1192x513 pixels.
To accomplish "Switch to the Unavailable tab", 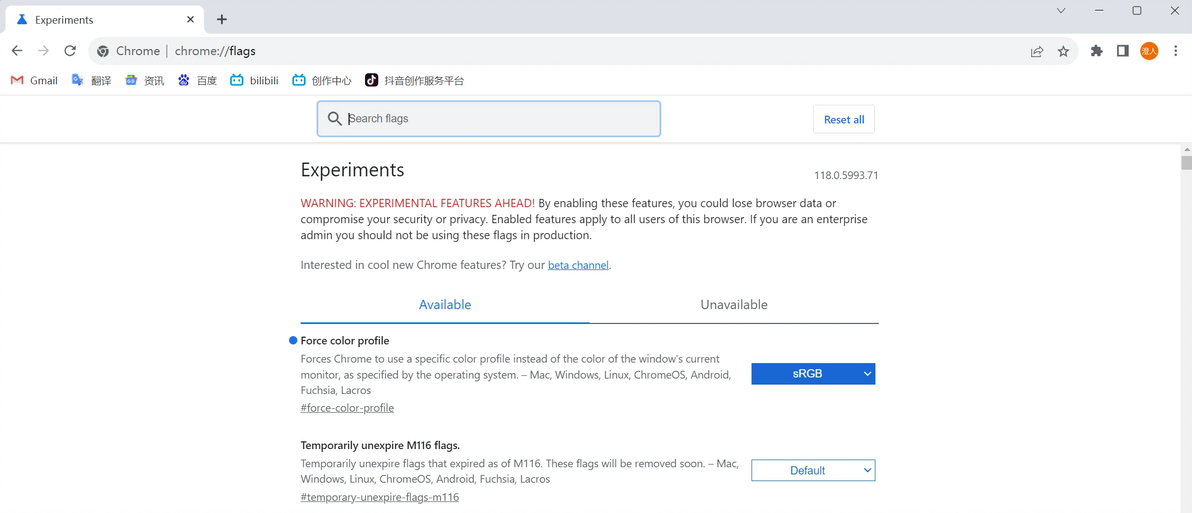I will (x=733, y=305).
